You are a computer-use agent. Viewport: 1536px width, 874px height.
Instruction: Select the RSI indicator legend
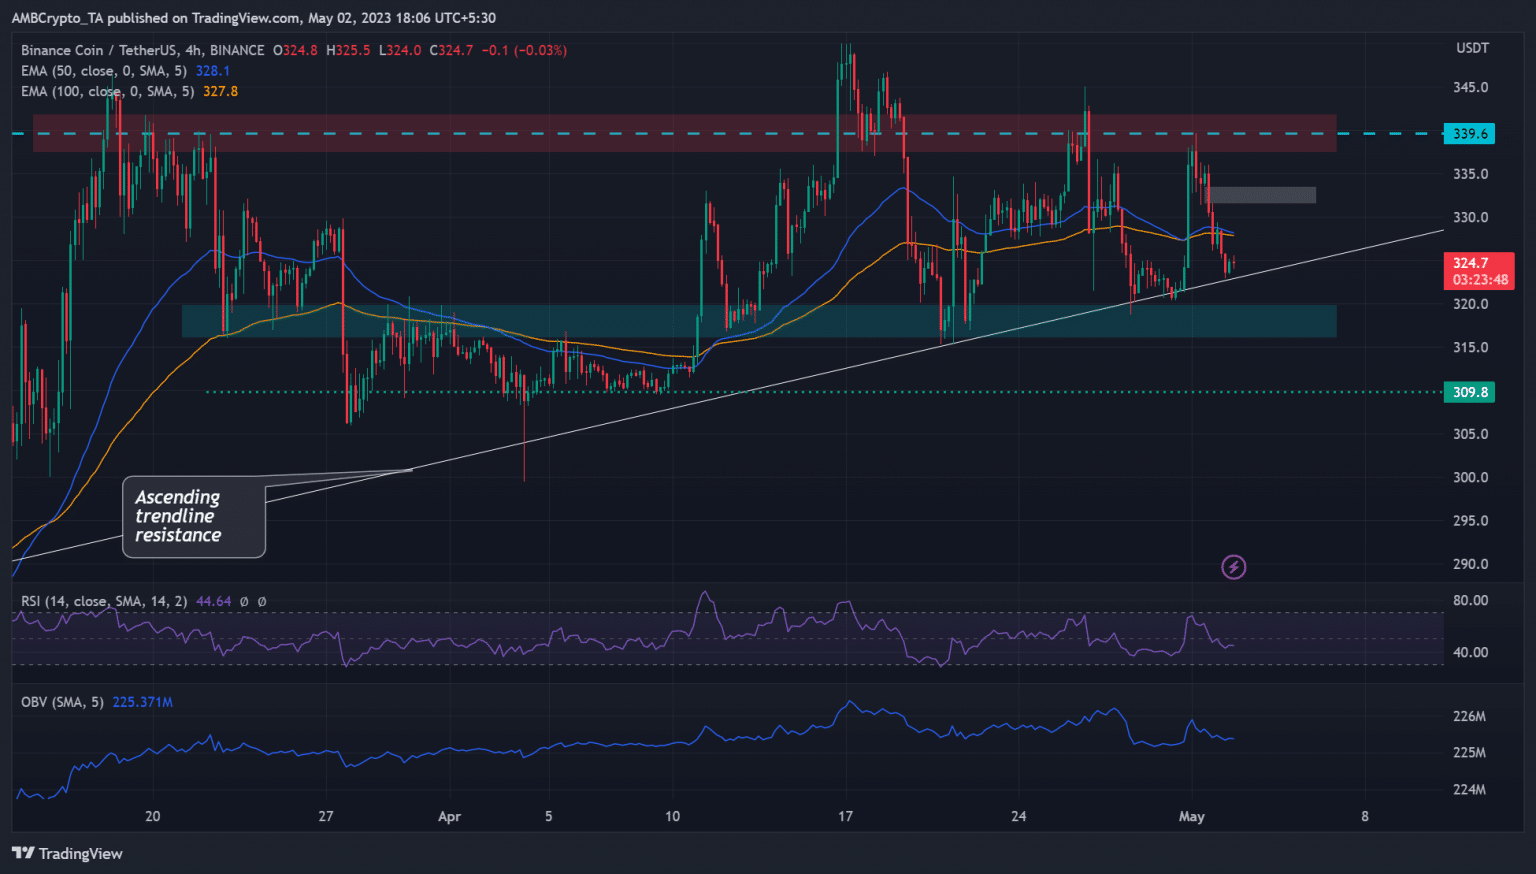pos(104,601)
